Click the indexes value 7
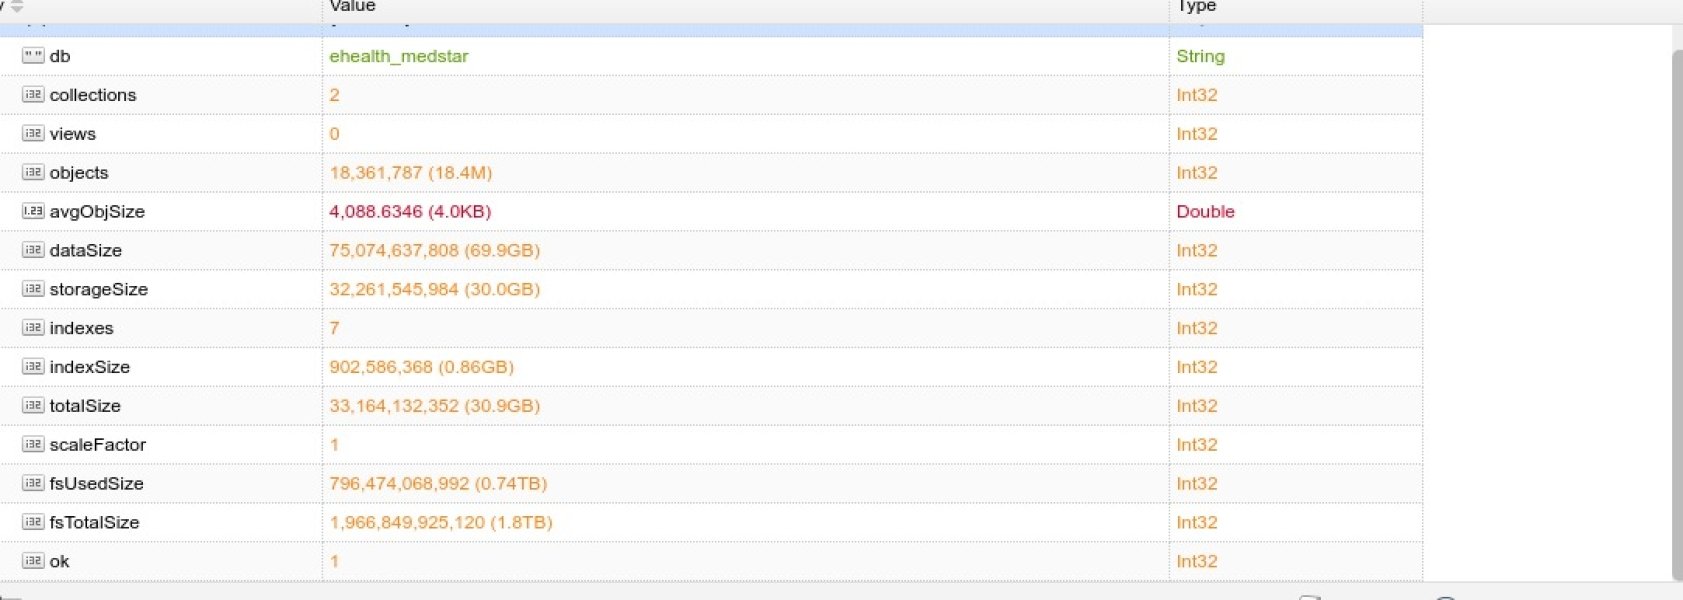This screenshot has height=600, width=1683. click(334, 328)
